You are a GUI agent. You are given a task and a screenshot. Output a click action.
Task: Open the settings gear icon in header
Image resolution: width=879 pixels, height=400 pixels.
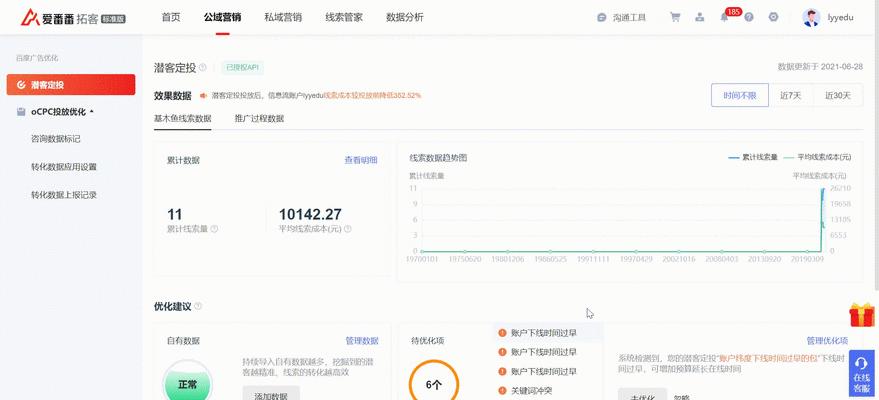coord(773,17)
